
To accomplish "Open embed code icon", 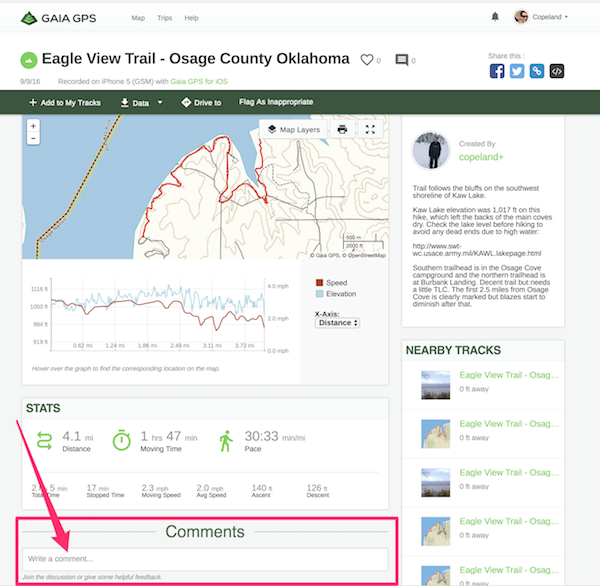I will 557,71.
